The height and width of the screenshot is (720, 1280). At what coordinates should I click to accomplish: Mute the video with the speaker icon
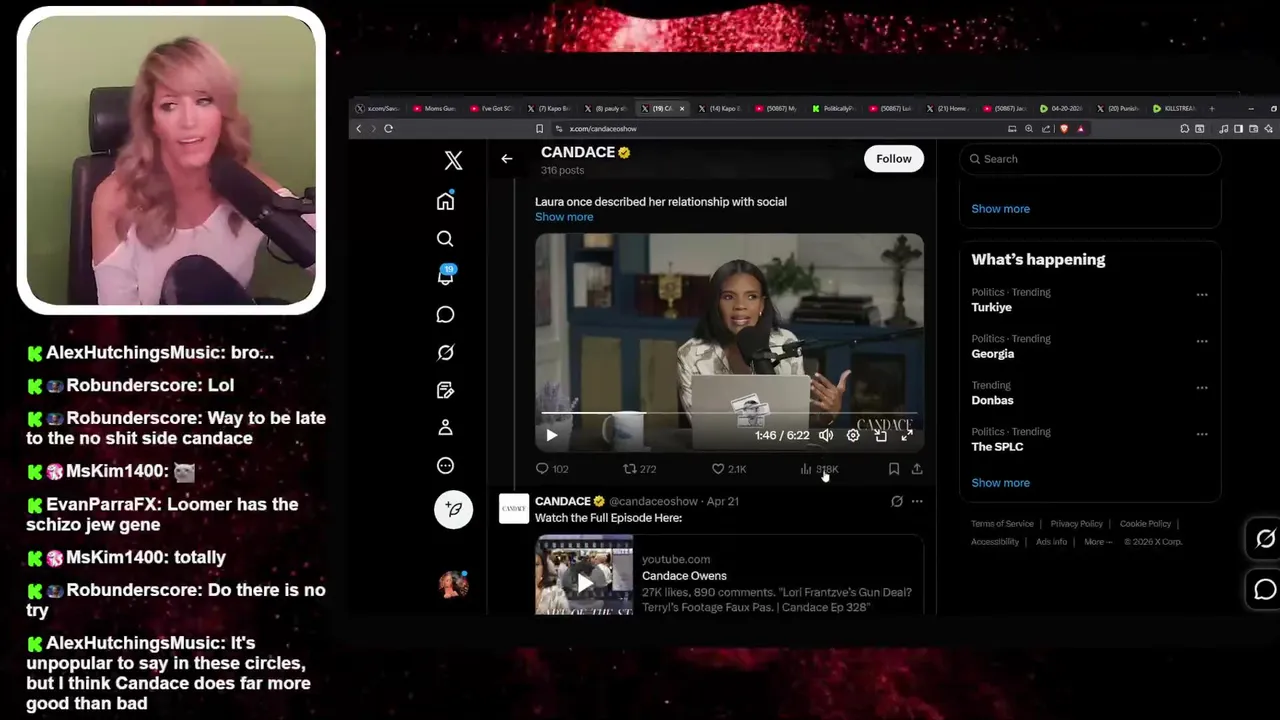[826, 435]
